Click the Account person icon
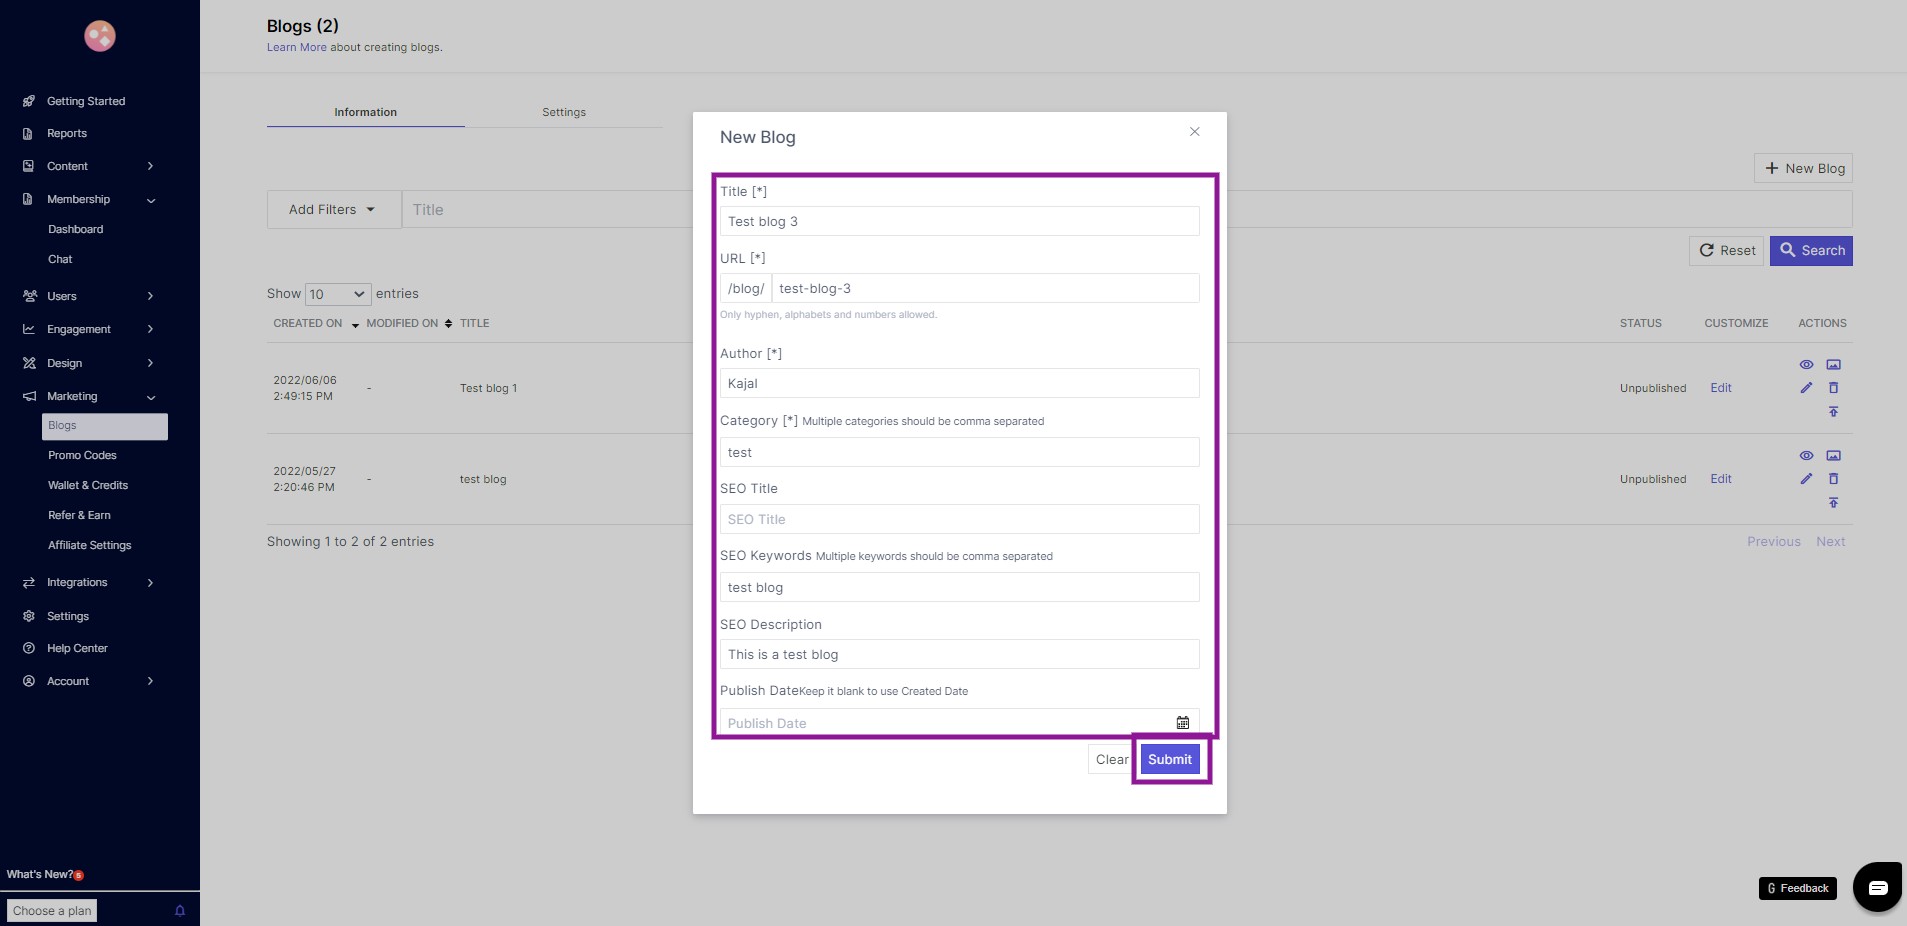The height and width of the screenshot is (926, 1907). 29,681
